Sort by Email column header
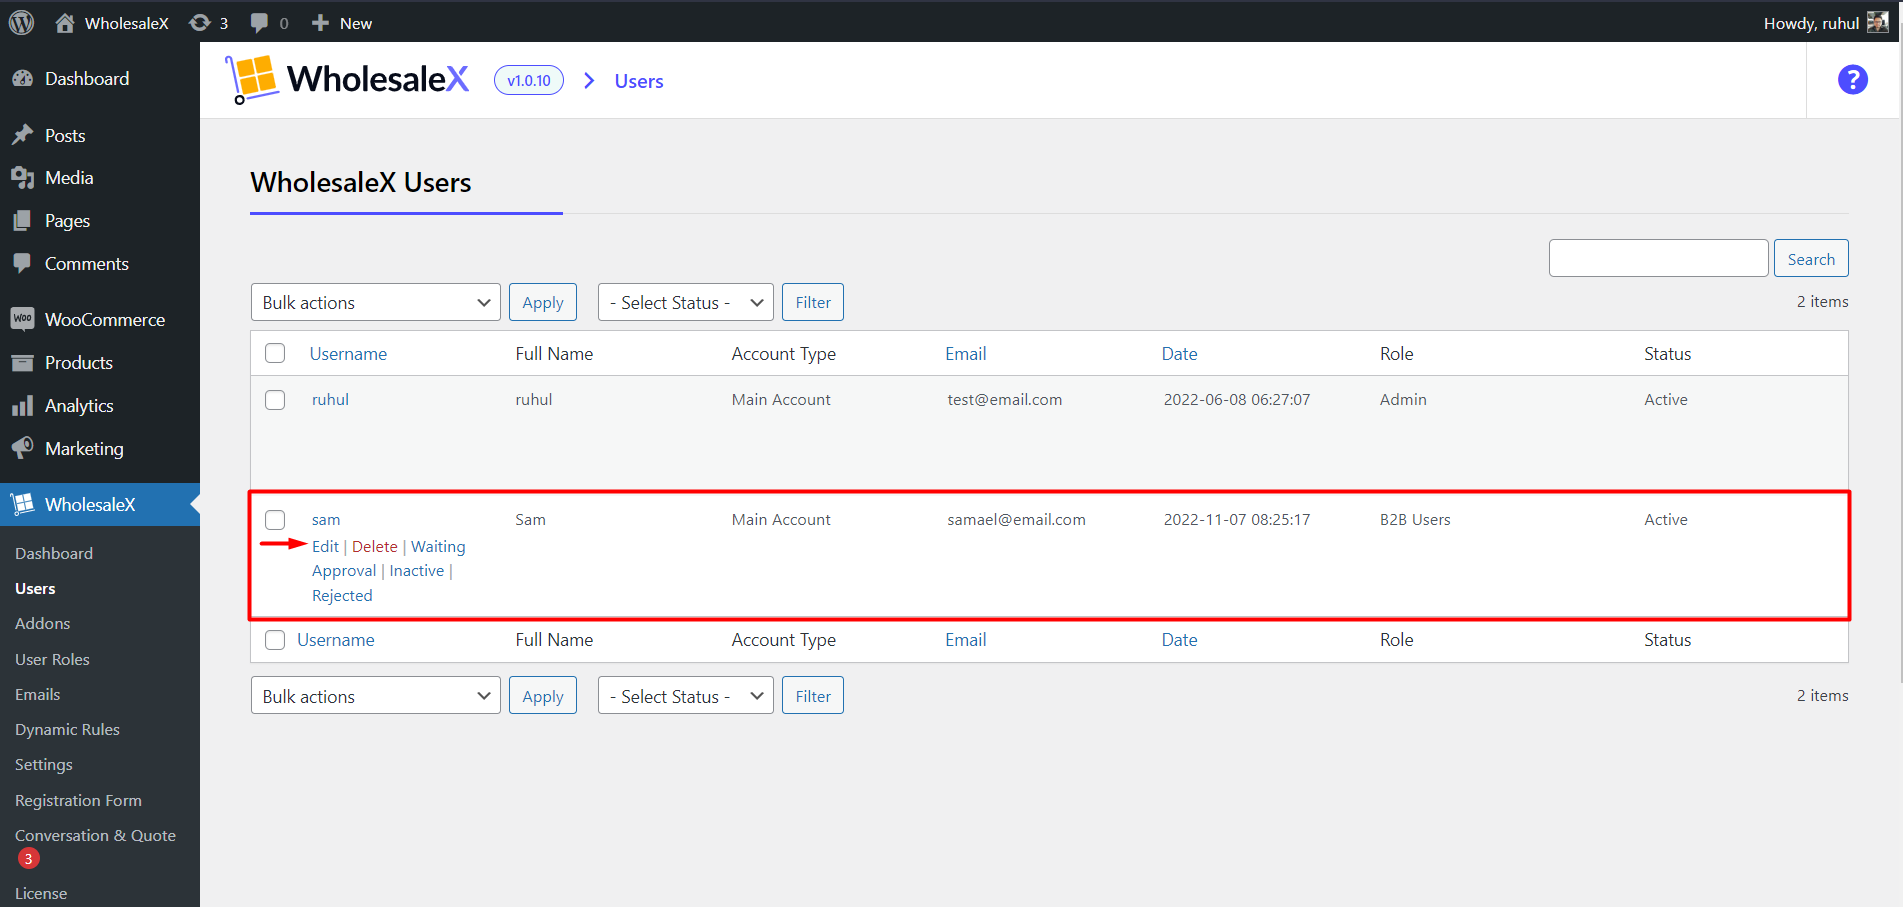1903x907 pixels. tap(966, 354)
